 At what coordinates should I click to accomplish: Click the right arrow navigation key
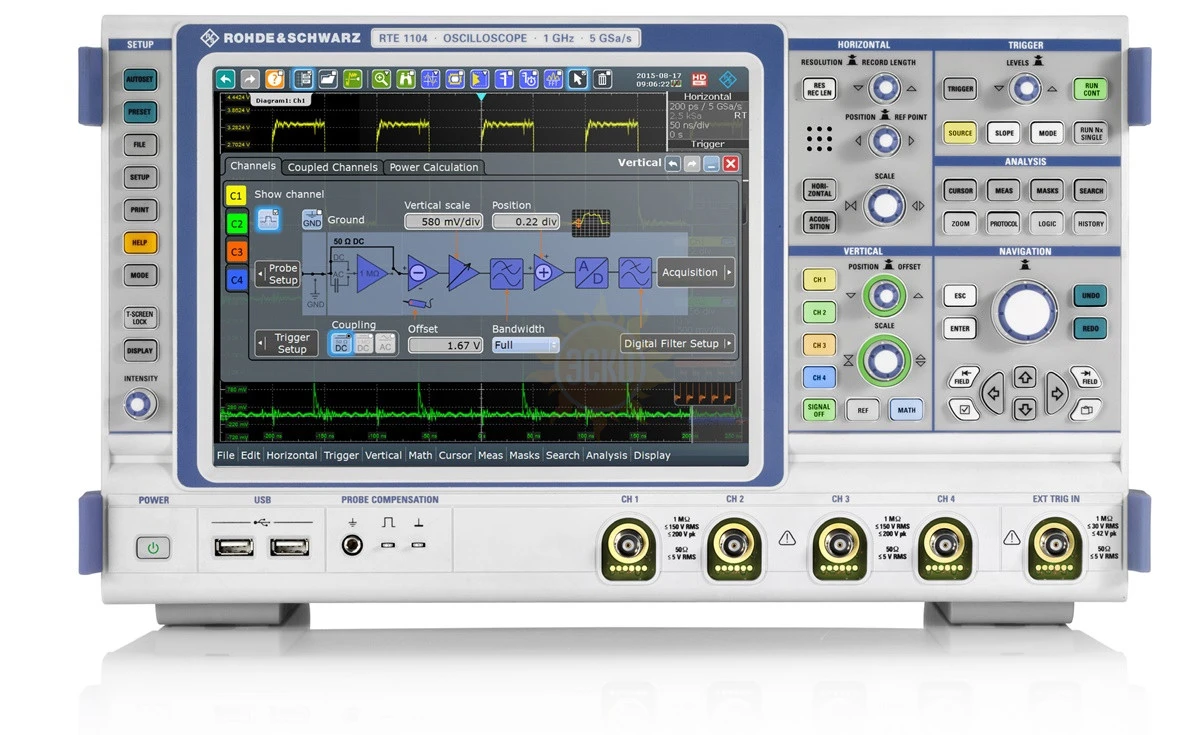pos(1057,394)
